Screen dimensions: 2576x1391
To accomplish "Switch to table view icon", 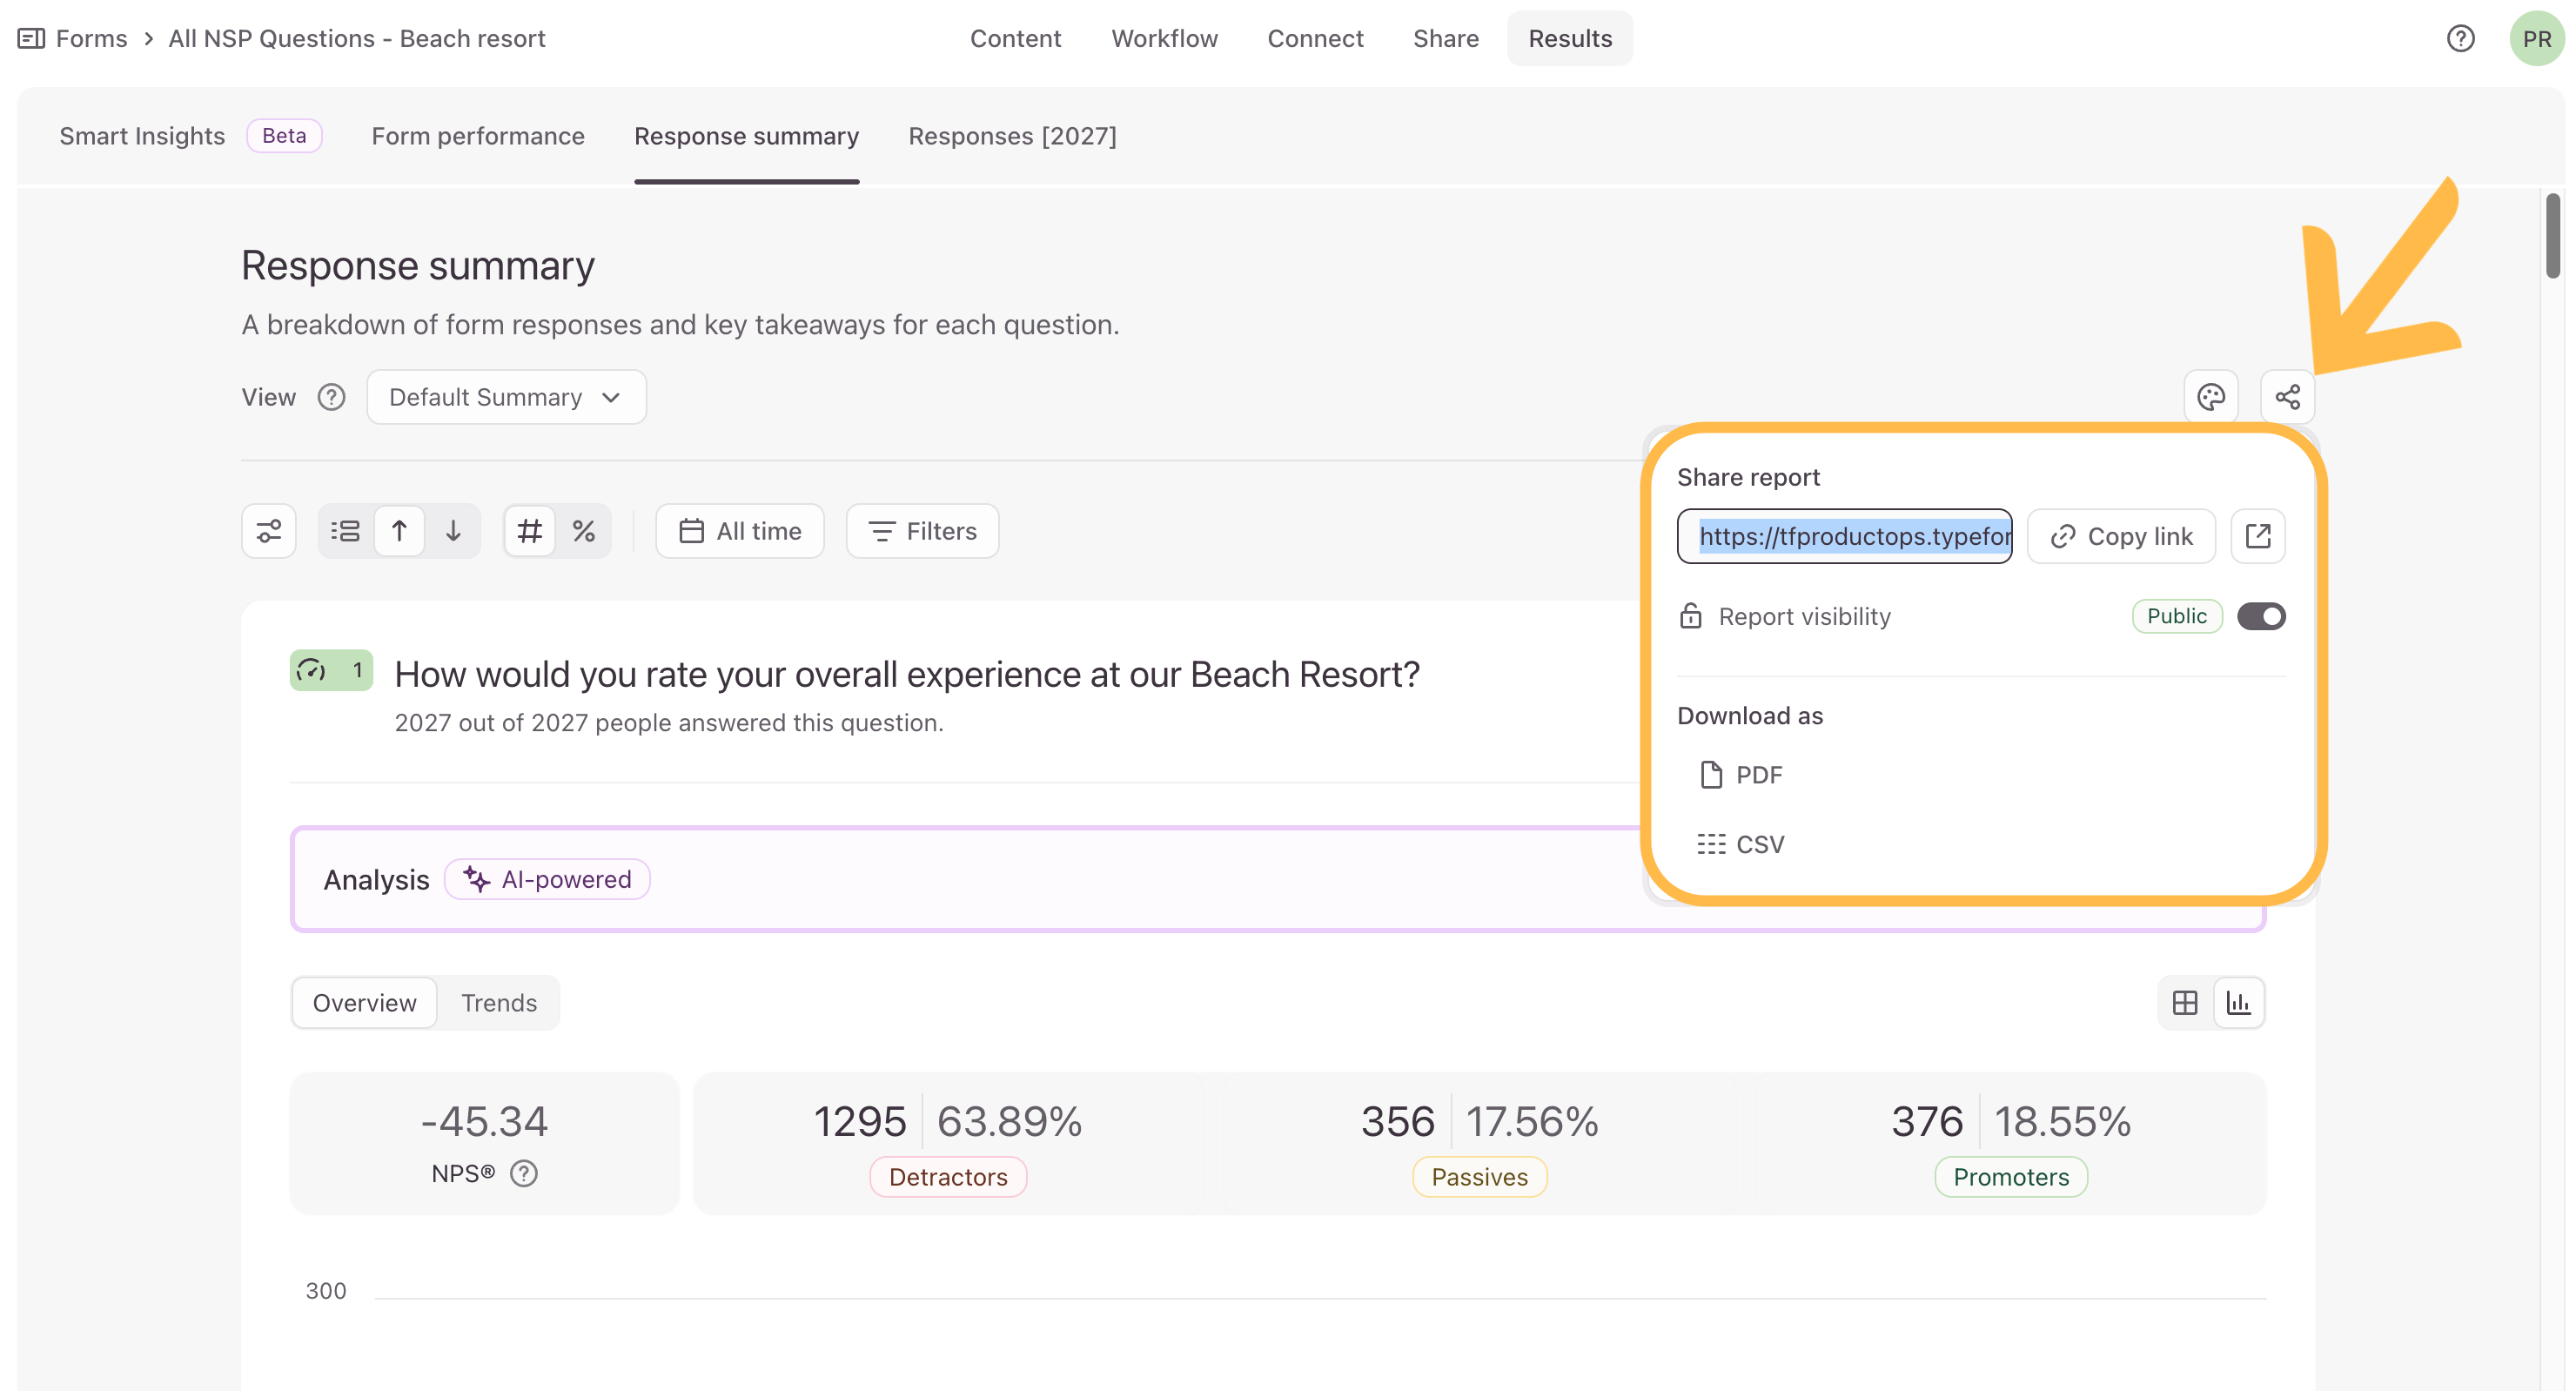I will click(2185, 1003).
